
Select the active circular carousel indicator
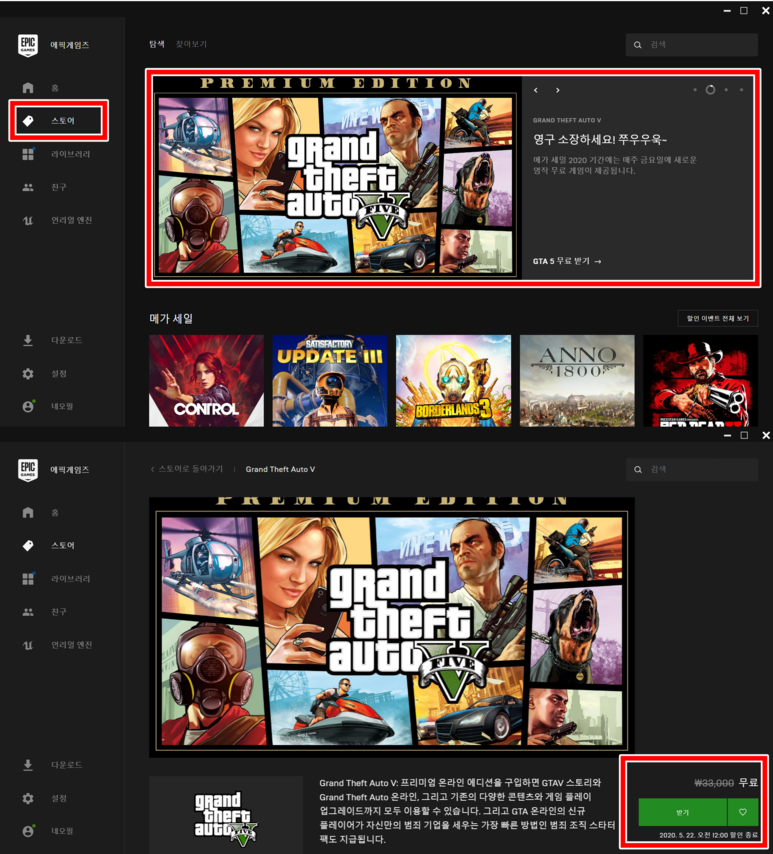tap(710, 90)
